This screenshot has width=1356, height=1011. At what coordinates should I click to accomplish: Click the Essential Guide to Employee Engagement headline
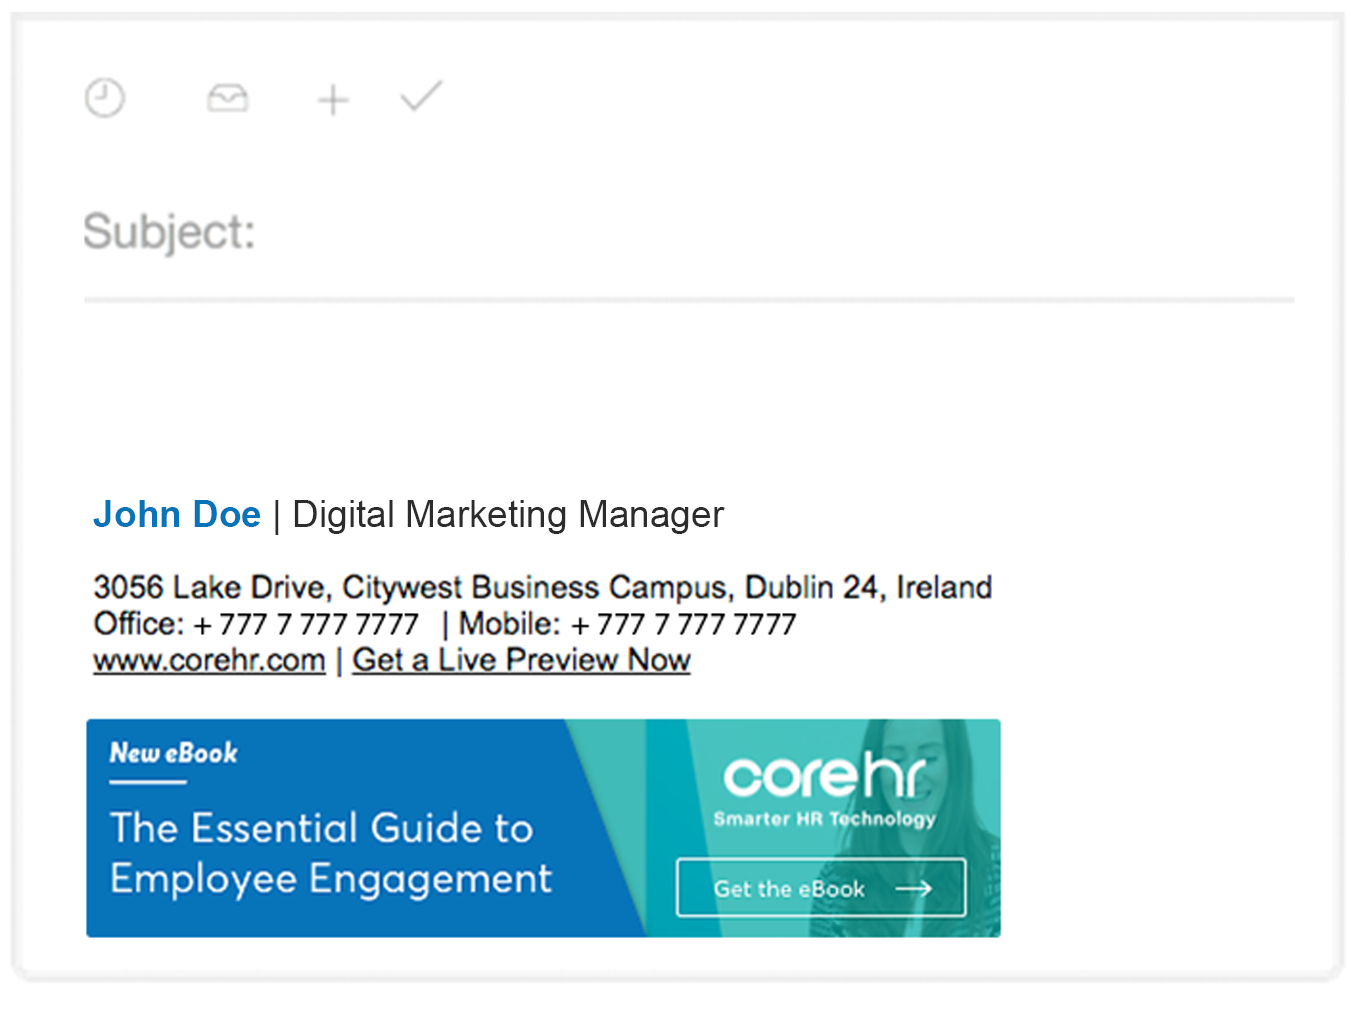click(330, 853)
